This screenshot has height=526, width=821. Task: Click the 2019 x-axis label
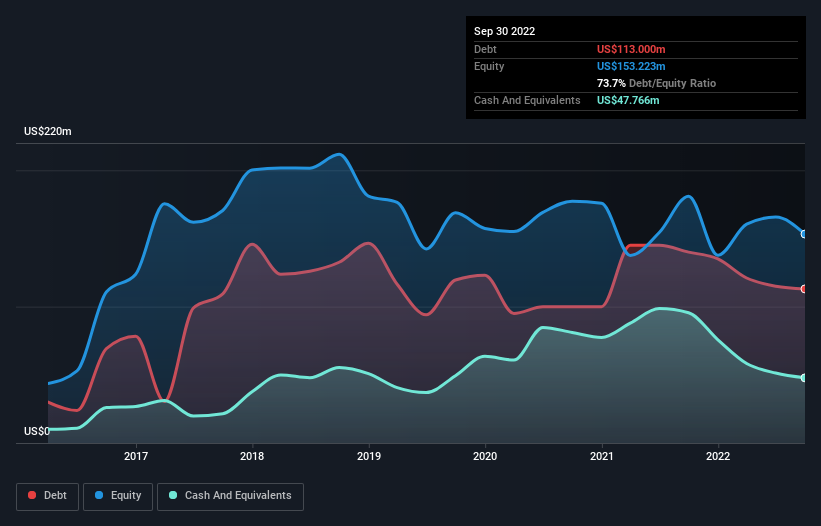(369, 456)
